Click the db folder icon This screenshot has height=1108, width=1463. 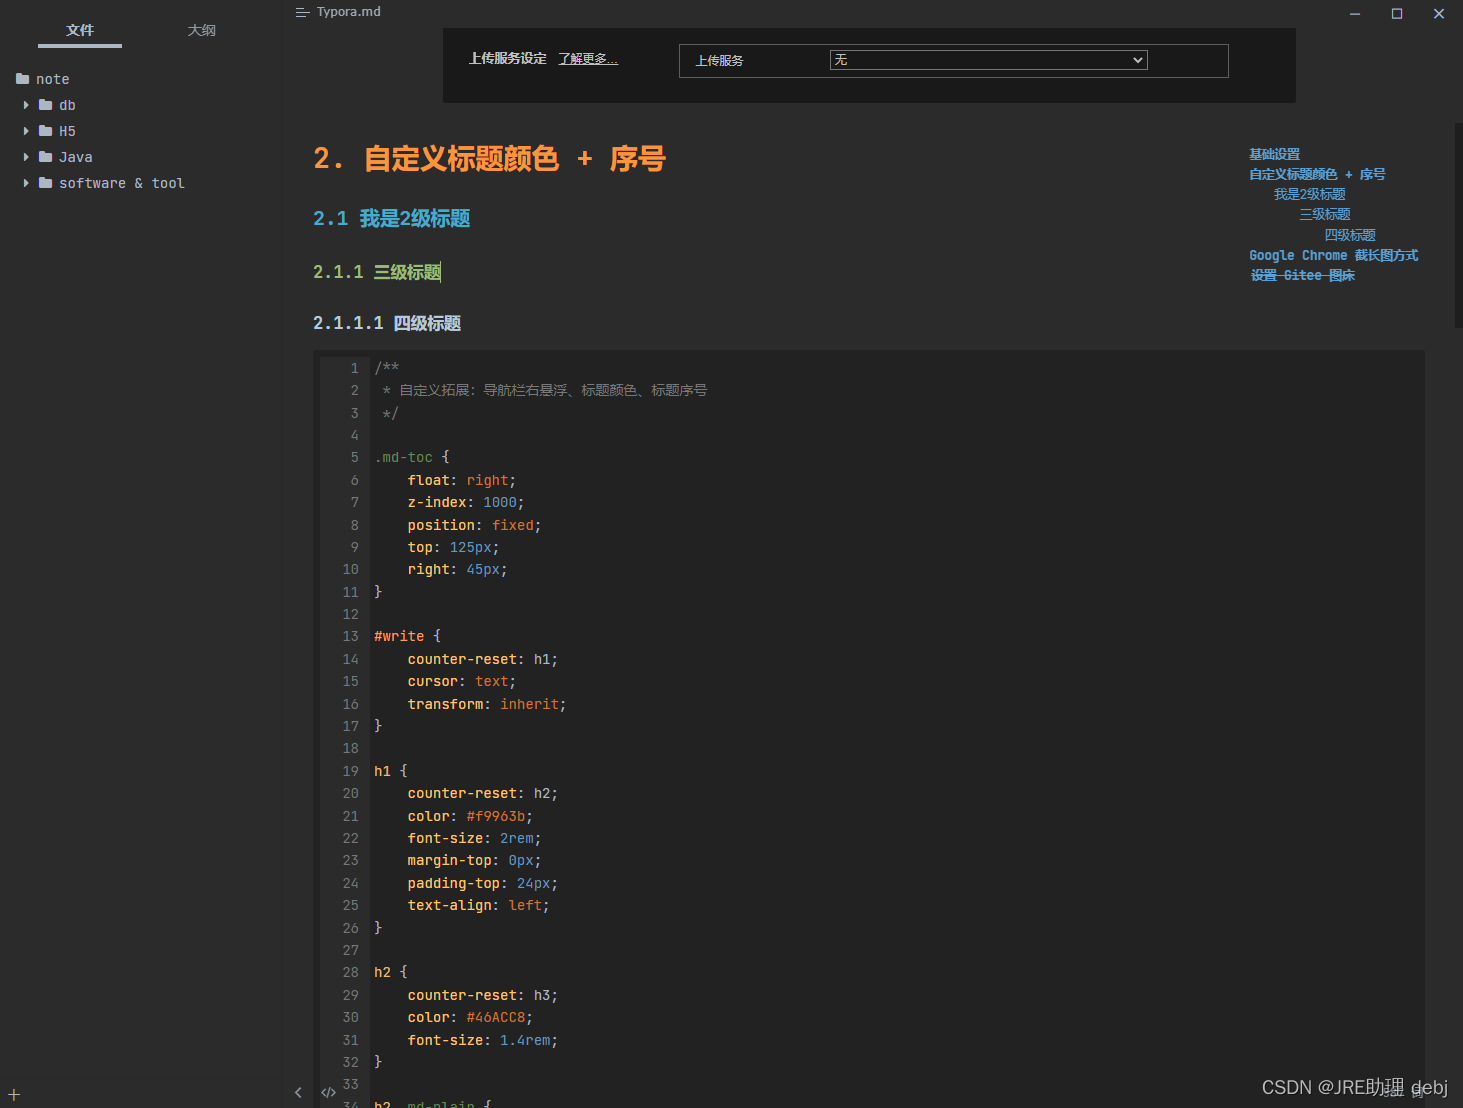coord(45,105)
